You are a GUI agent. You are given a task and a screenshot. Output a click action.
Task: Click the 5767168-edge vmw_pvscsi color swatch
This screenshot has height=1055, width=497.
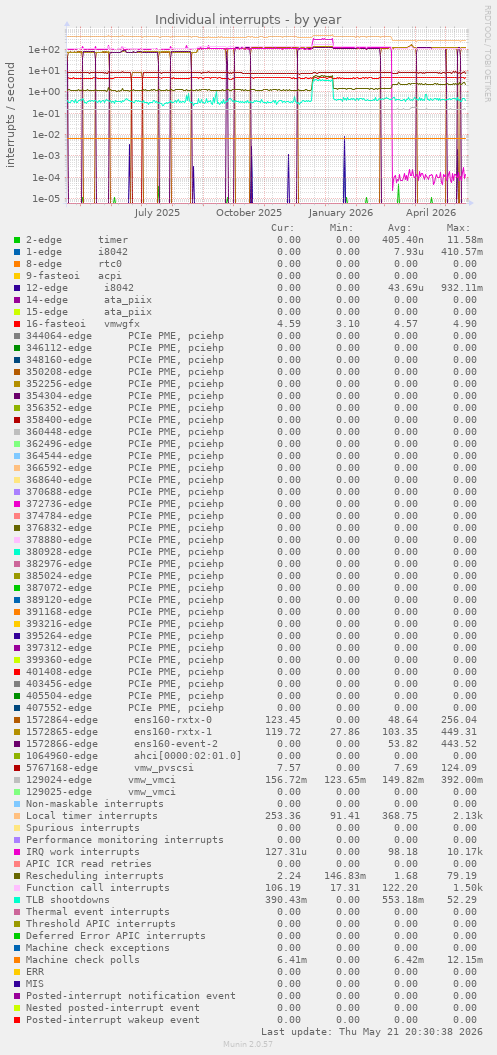click(17, 768)
